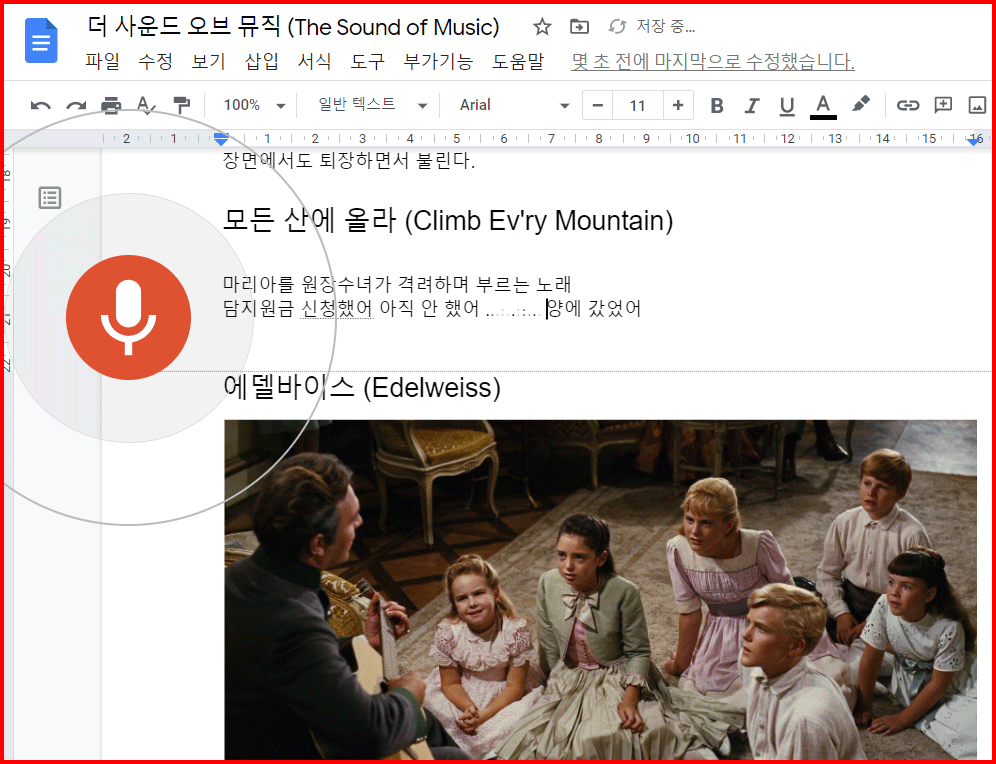Open the 삽입 menu

(262, 62)
